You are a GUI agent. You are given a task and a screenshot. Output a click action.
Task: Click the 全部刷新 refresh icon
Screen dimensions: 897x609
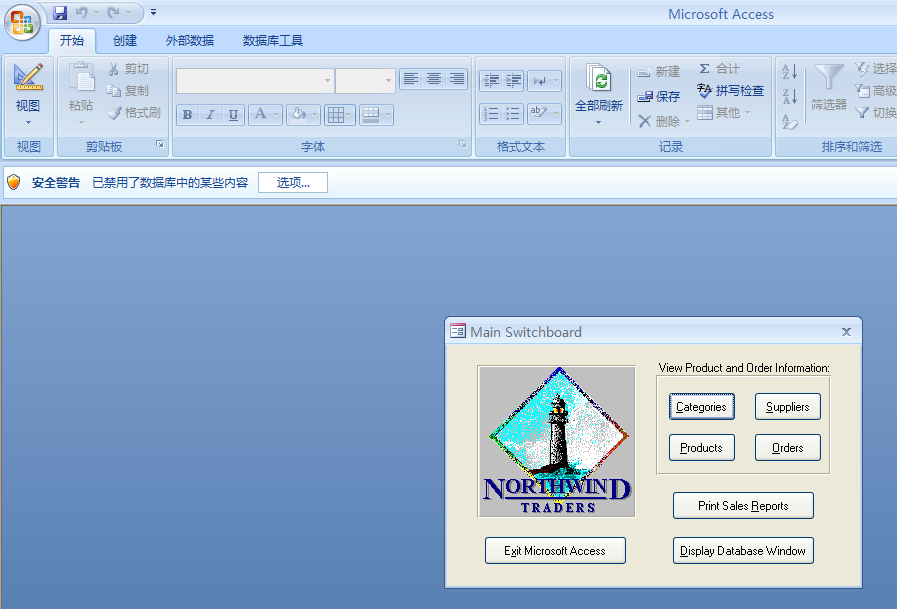coord(599,78)
